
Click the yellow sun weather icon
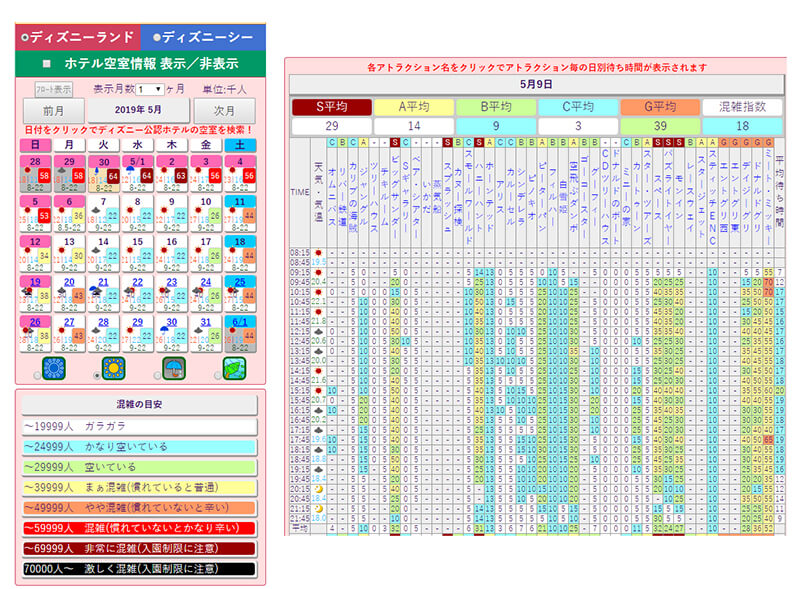[114, 368]
